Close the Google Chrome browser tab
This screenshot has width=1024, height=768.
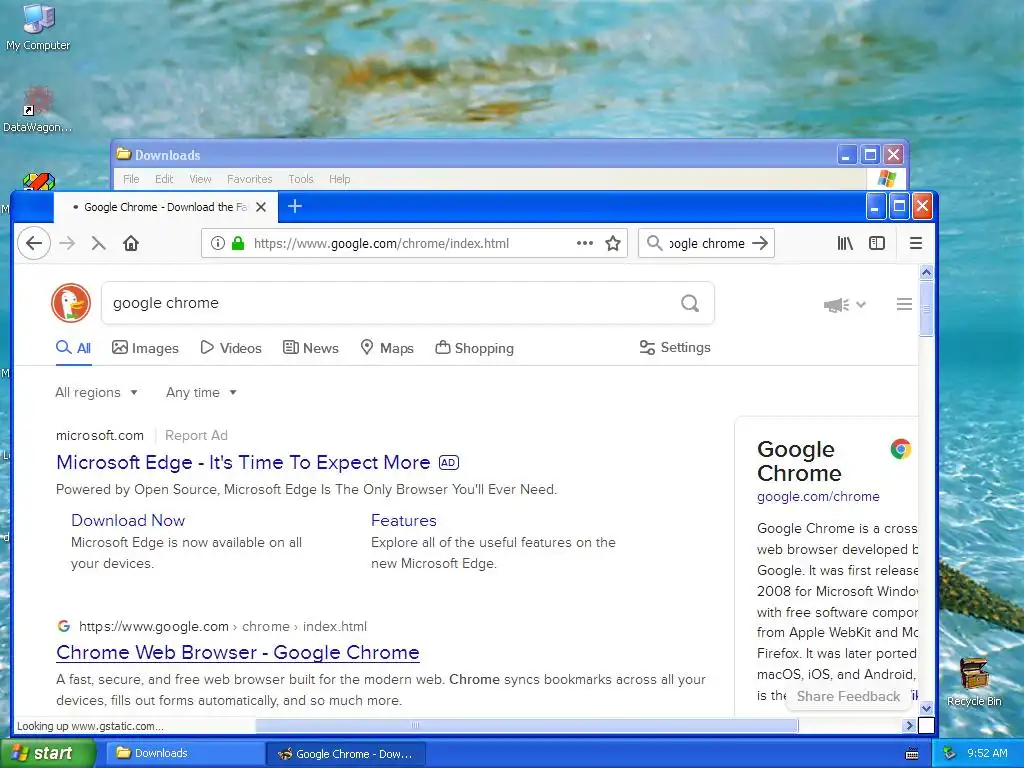pos(261,207)
